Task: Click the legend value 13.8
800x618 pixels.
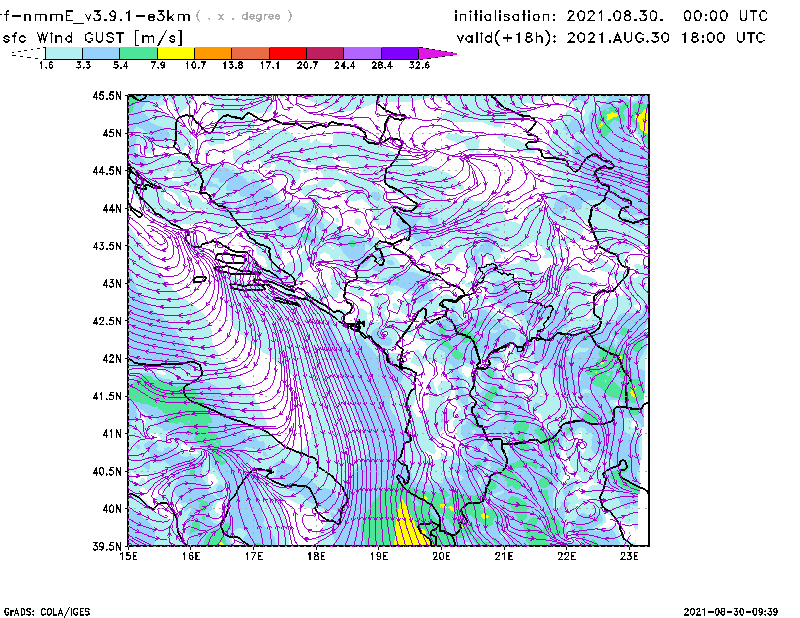Action: (233, 65)
